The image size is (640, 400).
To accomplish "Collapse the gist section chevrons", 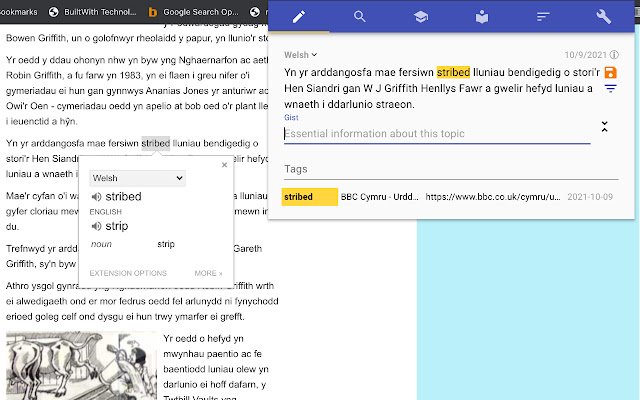I will 604,127.
